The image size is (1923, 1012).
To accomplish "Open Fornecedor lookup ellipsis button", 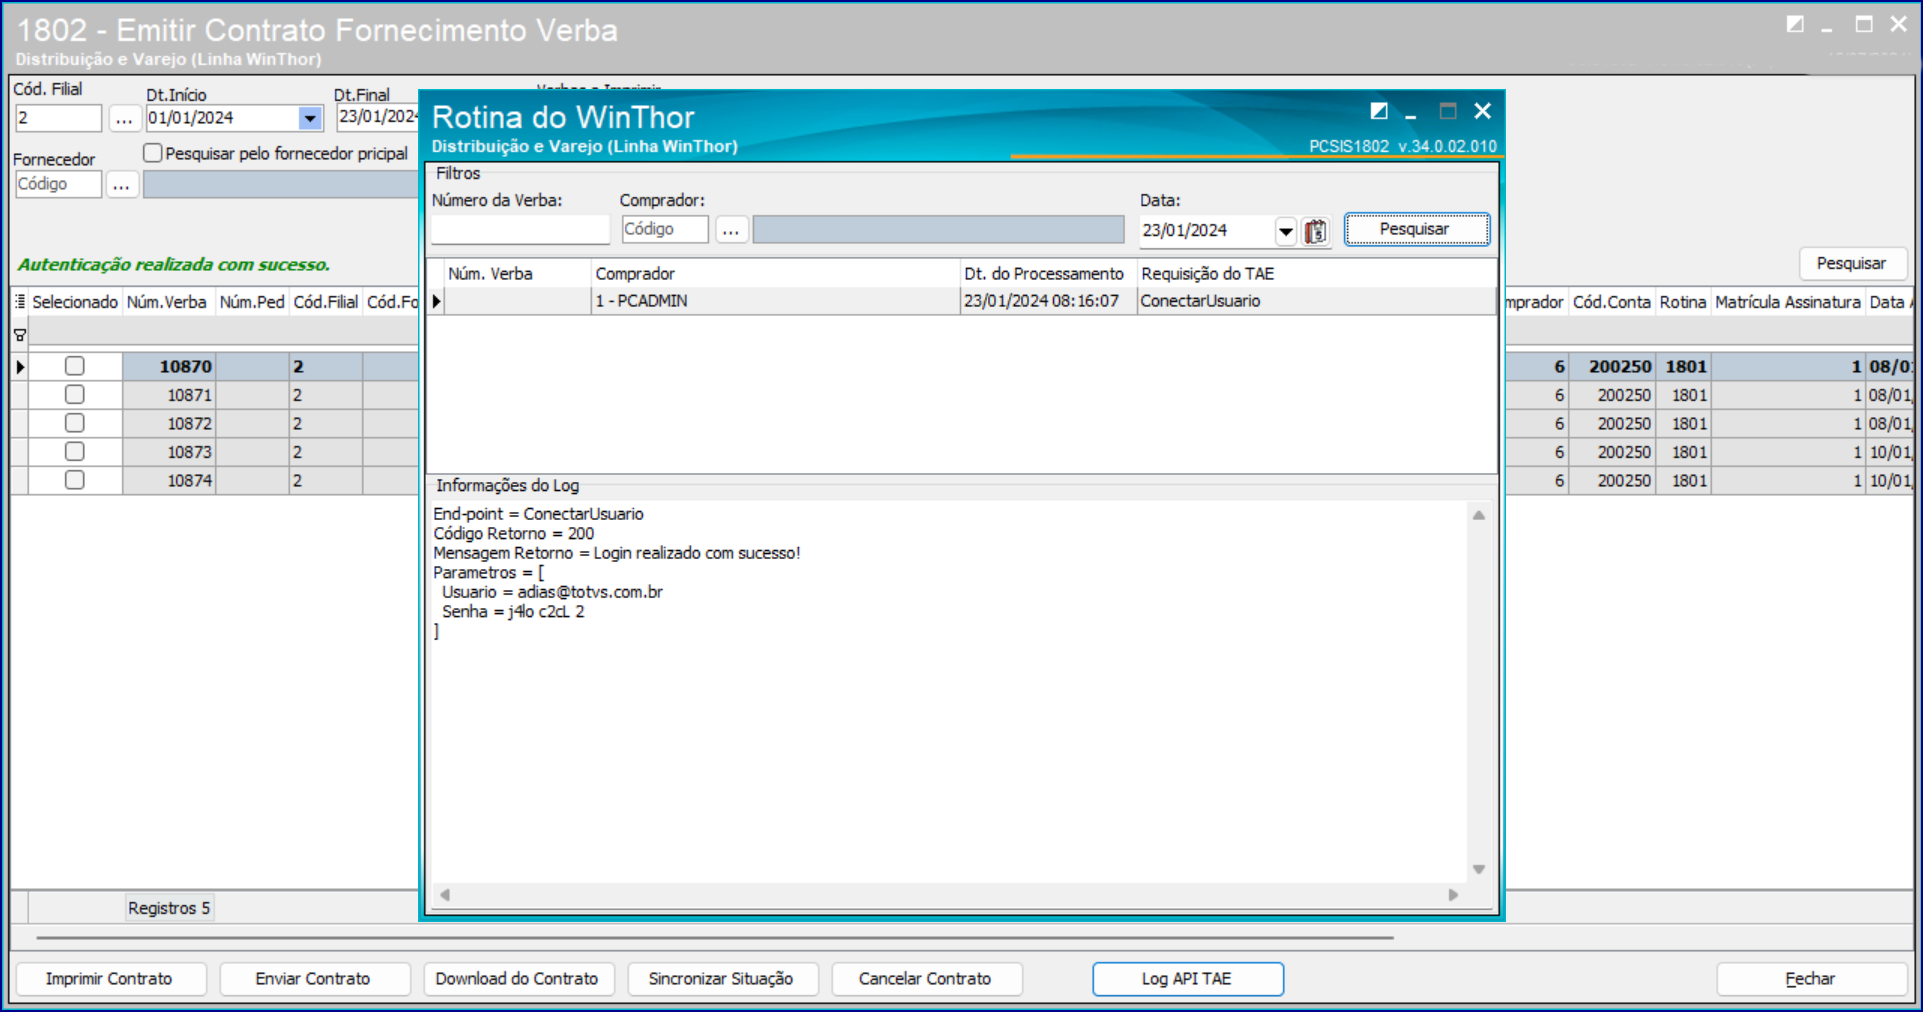I will click(122, 184).
